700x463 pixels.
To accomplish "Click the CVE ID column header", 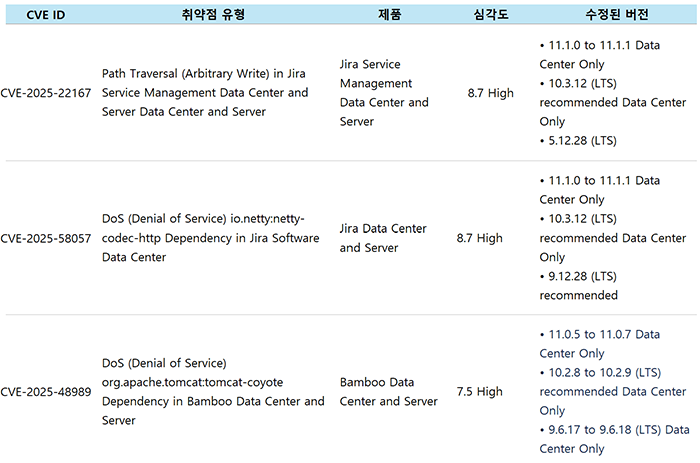I will click(45, 15).
